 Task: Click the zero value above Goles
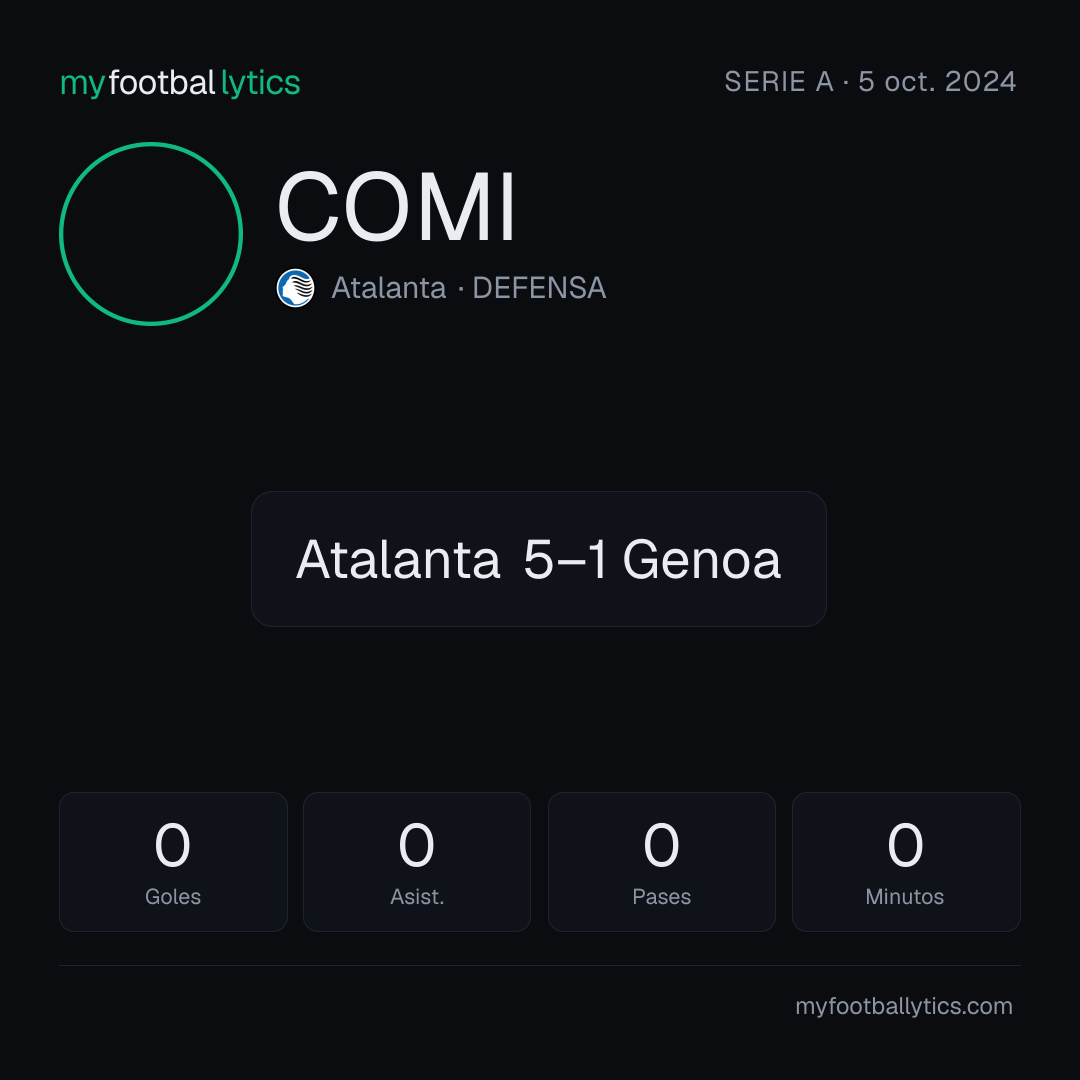pos(172,844)
